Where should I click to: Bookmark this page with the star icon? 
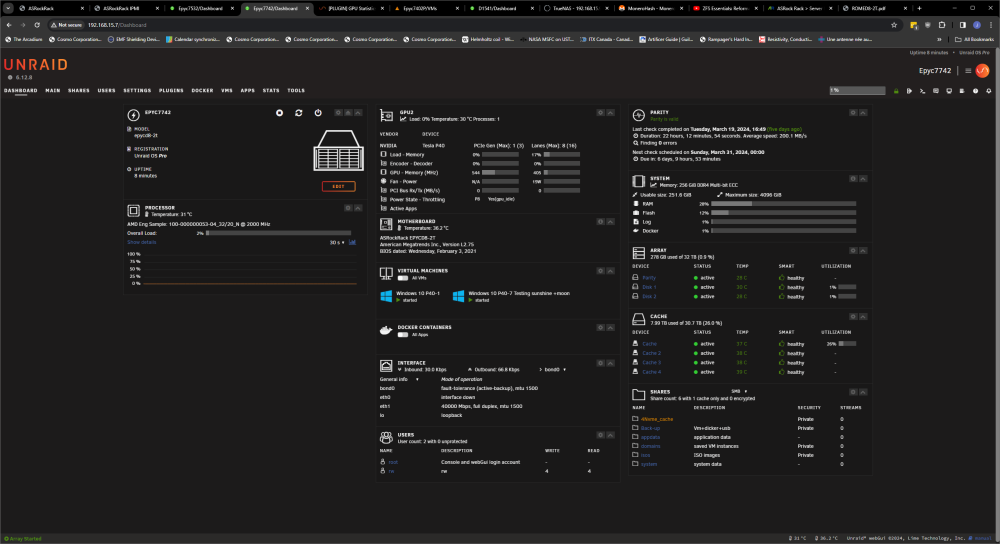coord(894,25)
